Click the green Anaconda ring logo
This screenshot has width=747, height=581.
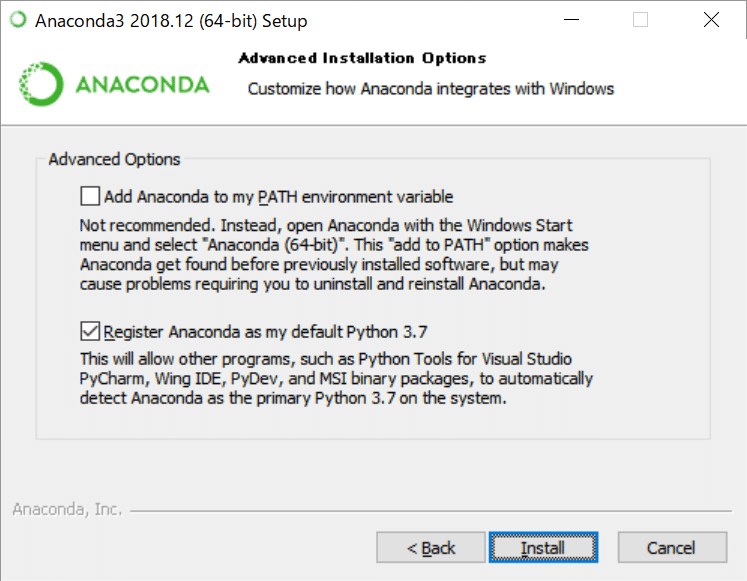pos(40,84)
